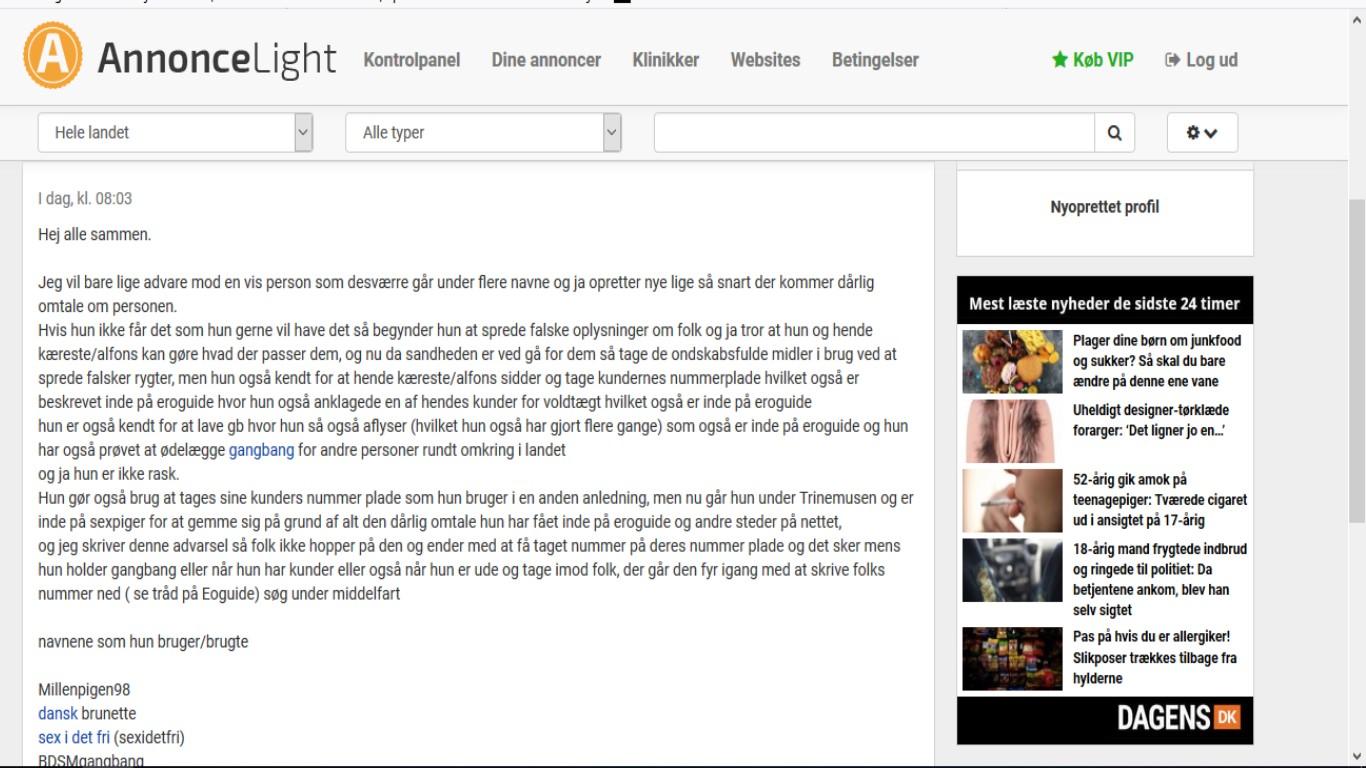Click the Køb VIP star link
1366x768 pixels.
(x=1092, y=60)
